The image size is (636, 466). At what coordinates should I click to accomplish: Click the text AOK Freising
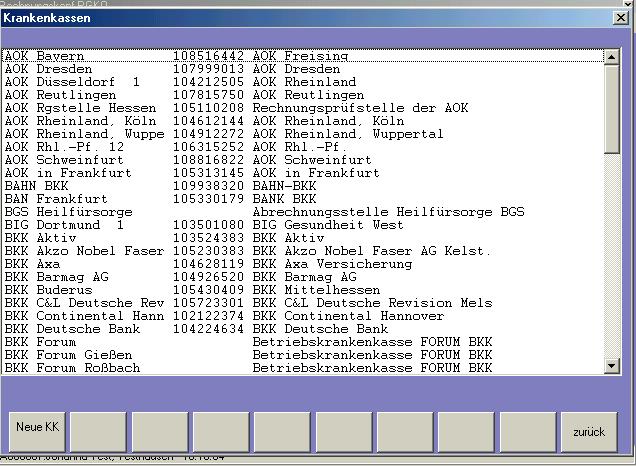[300, 56]
